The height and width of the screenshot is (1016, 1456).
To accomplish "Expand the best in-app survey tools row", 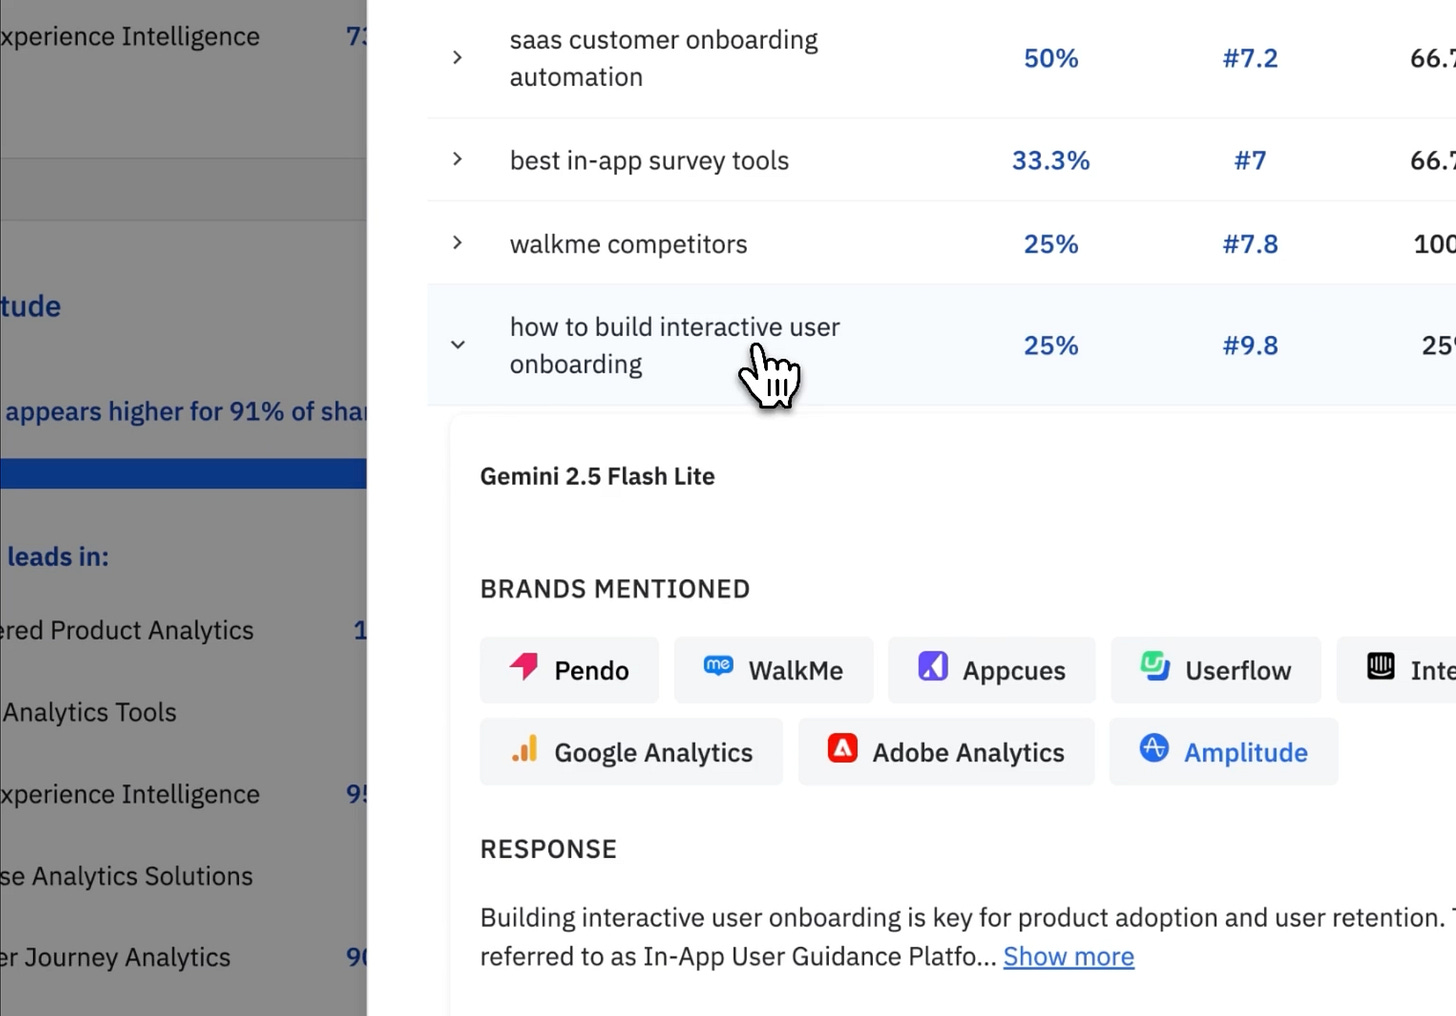I will (x=457, y=159).
